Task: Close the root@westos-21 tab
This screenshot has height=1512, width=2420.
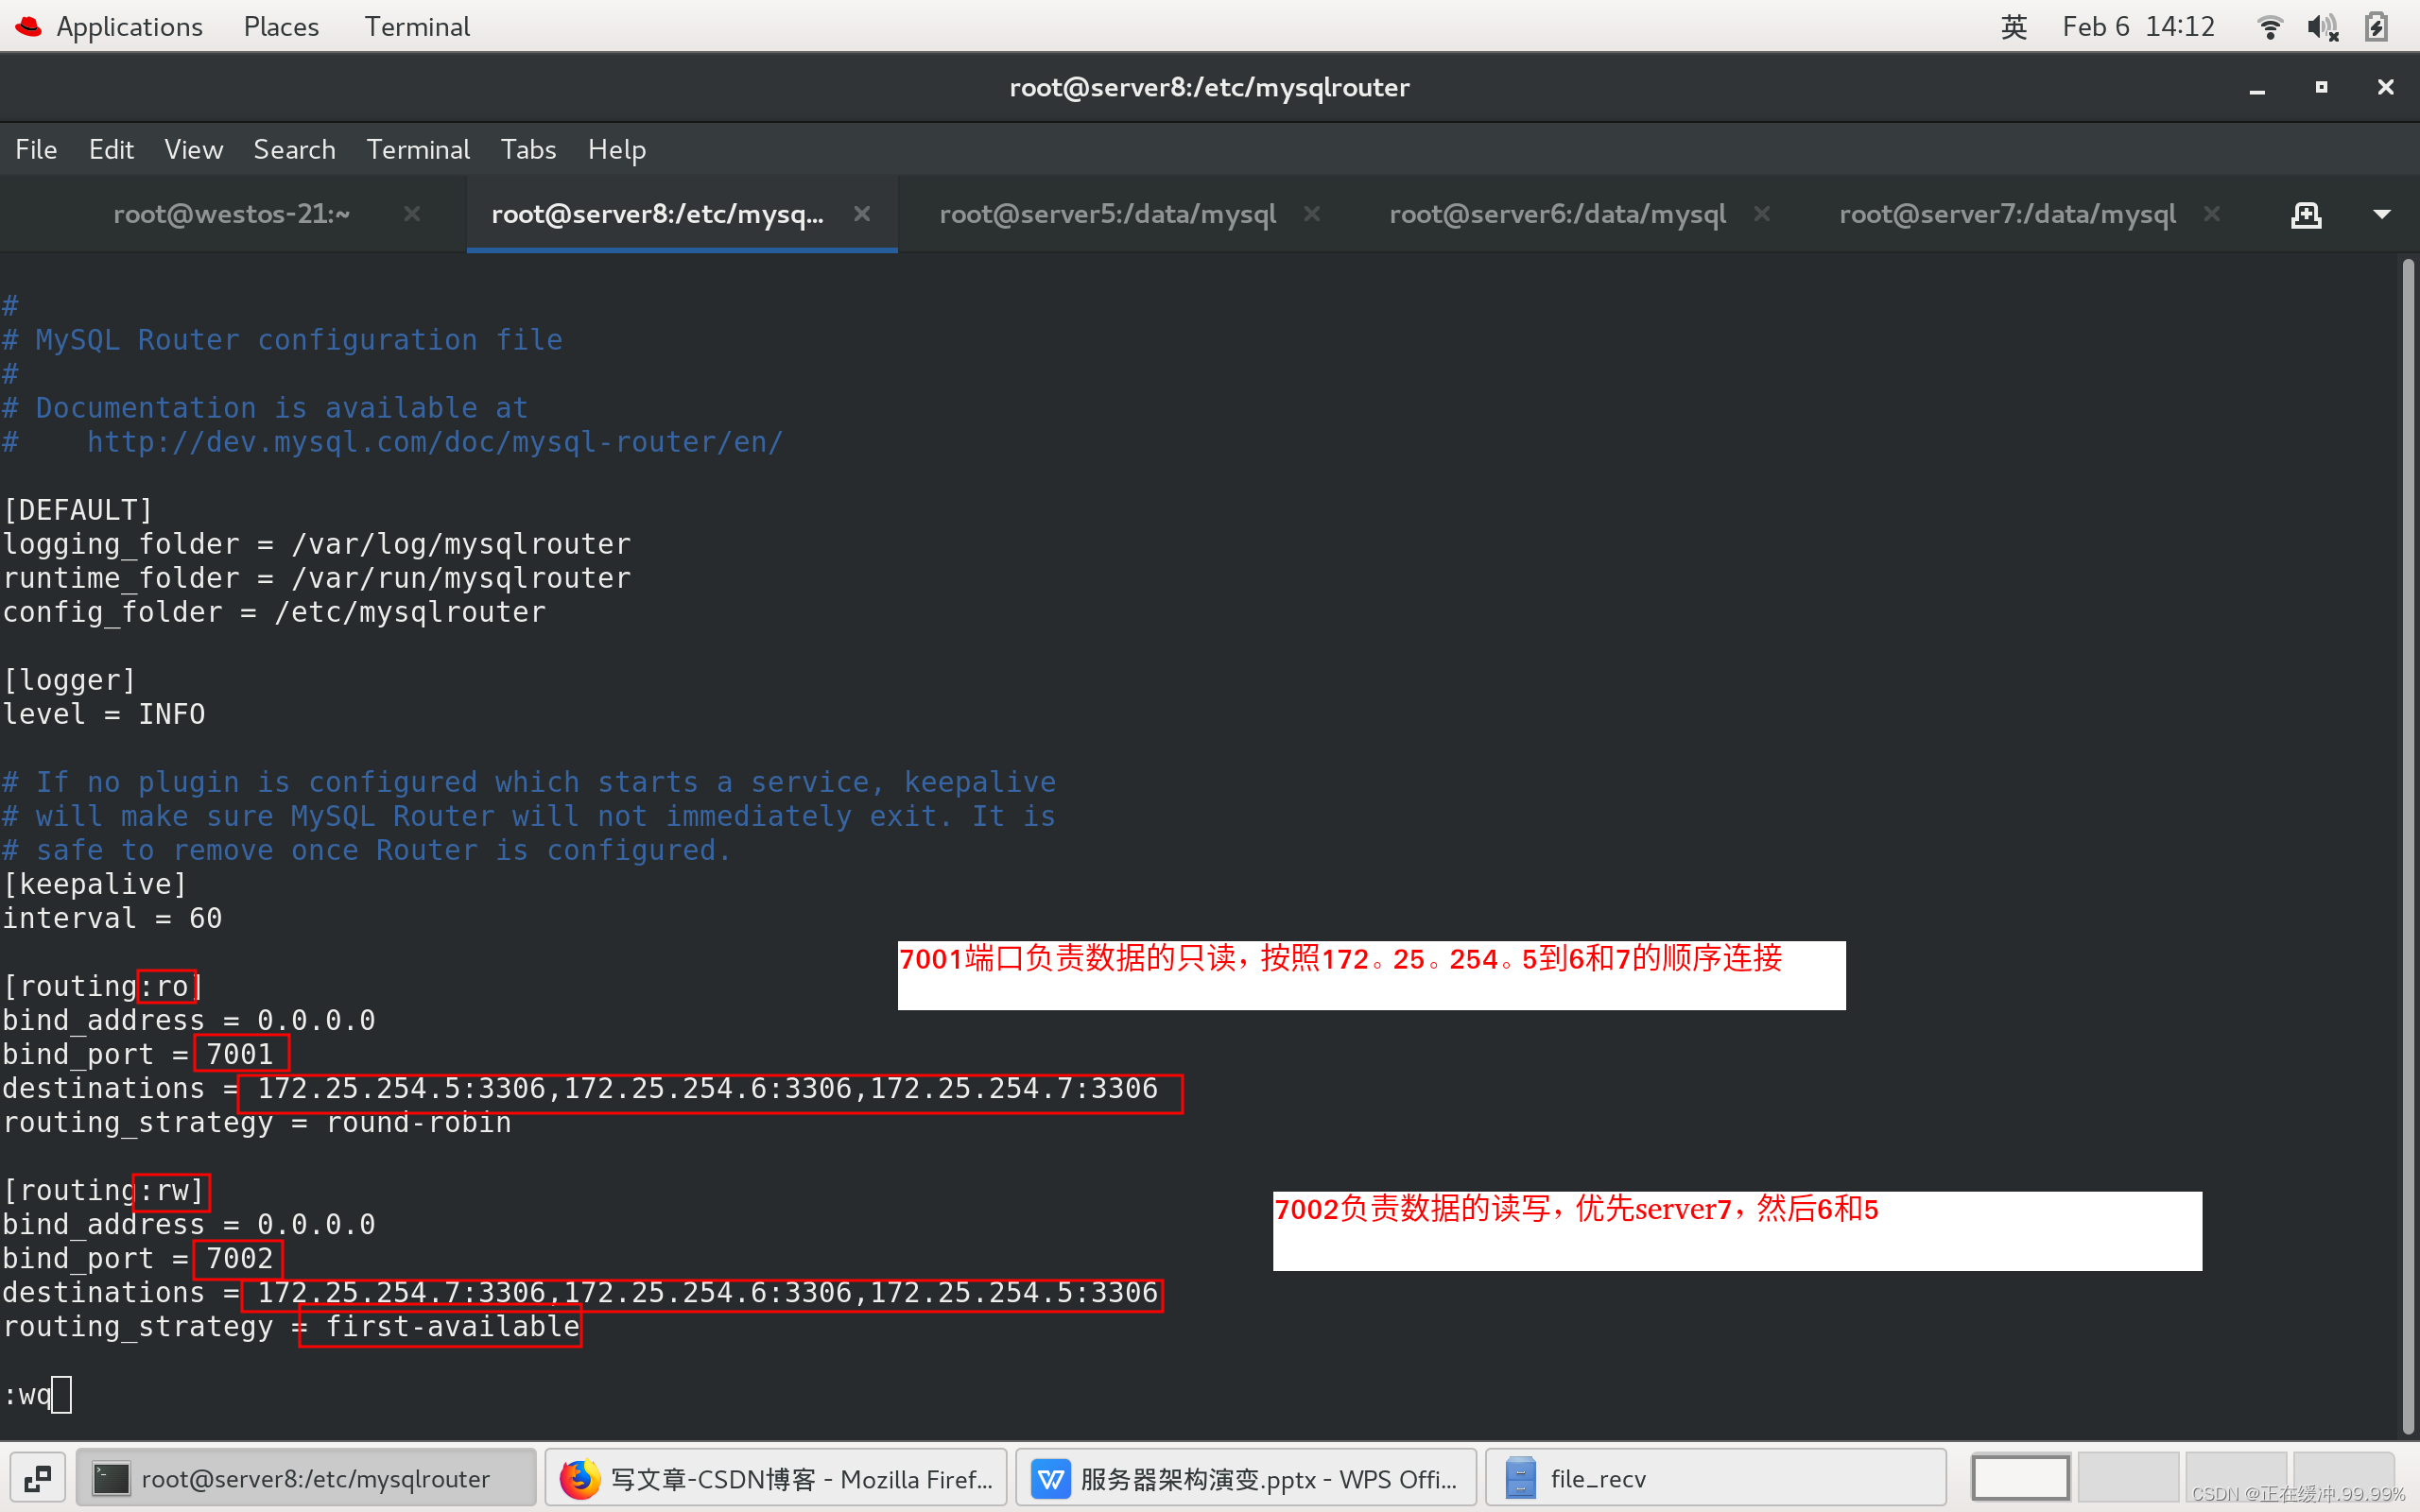Action: (412, 214)
